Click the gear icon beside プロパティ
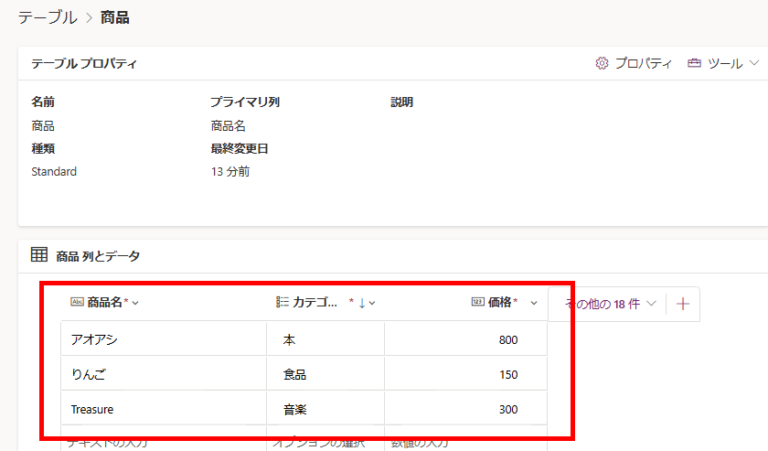Screen dimensions: 768x451 pyautogui.click(x=602, y=63)
